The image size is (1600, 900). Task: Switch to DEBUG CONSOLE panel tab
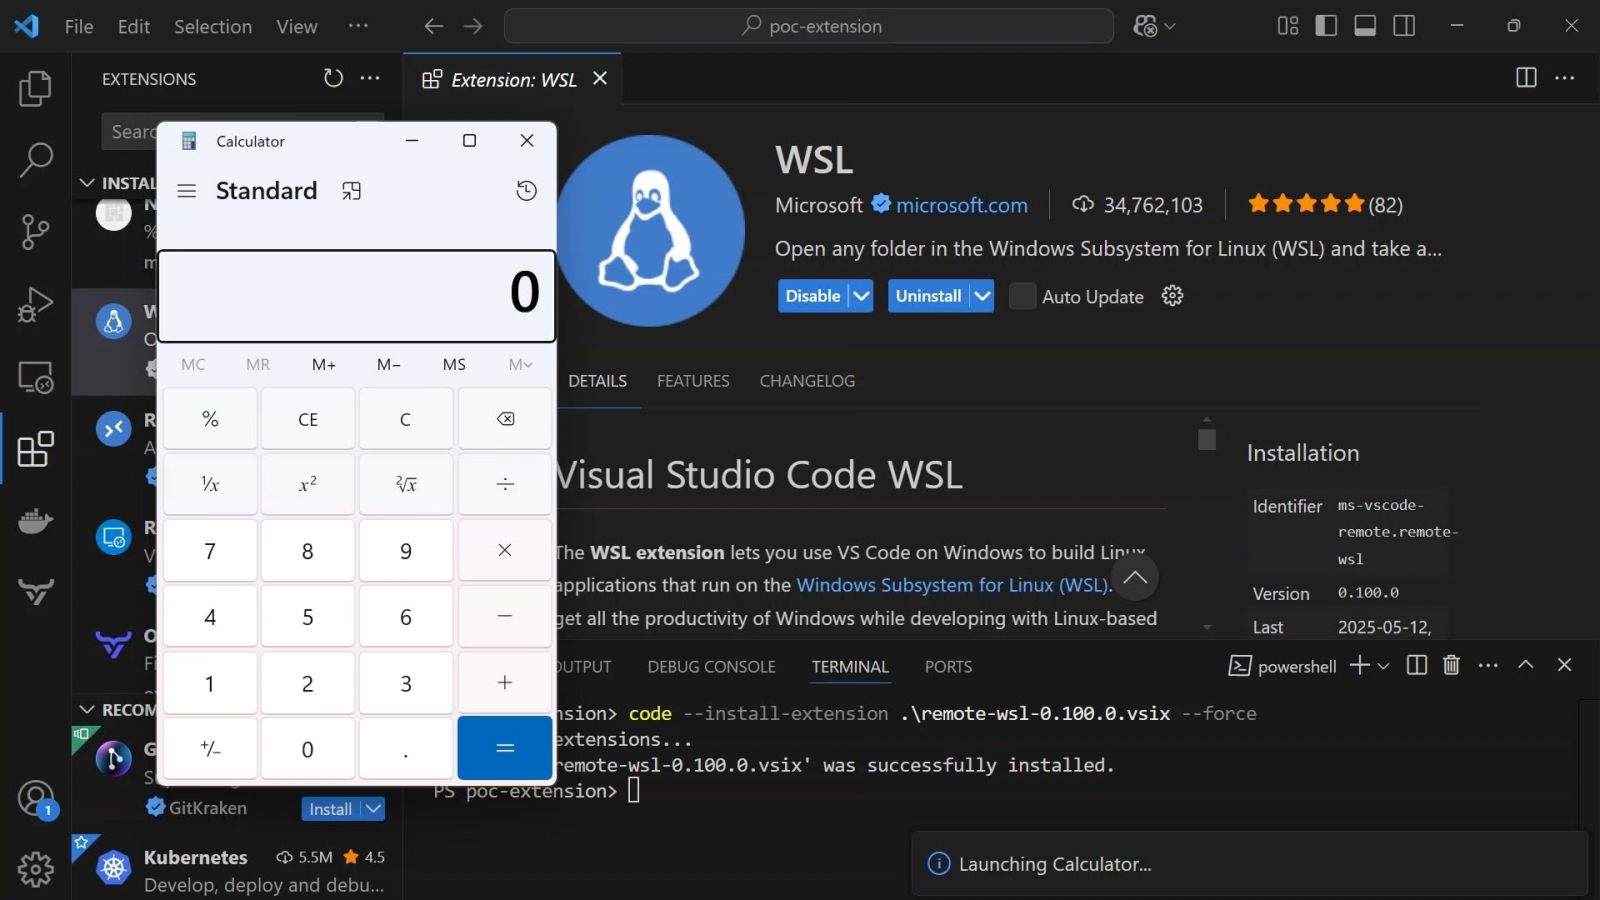coord(711,667)
